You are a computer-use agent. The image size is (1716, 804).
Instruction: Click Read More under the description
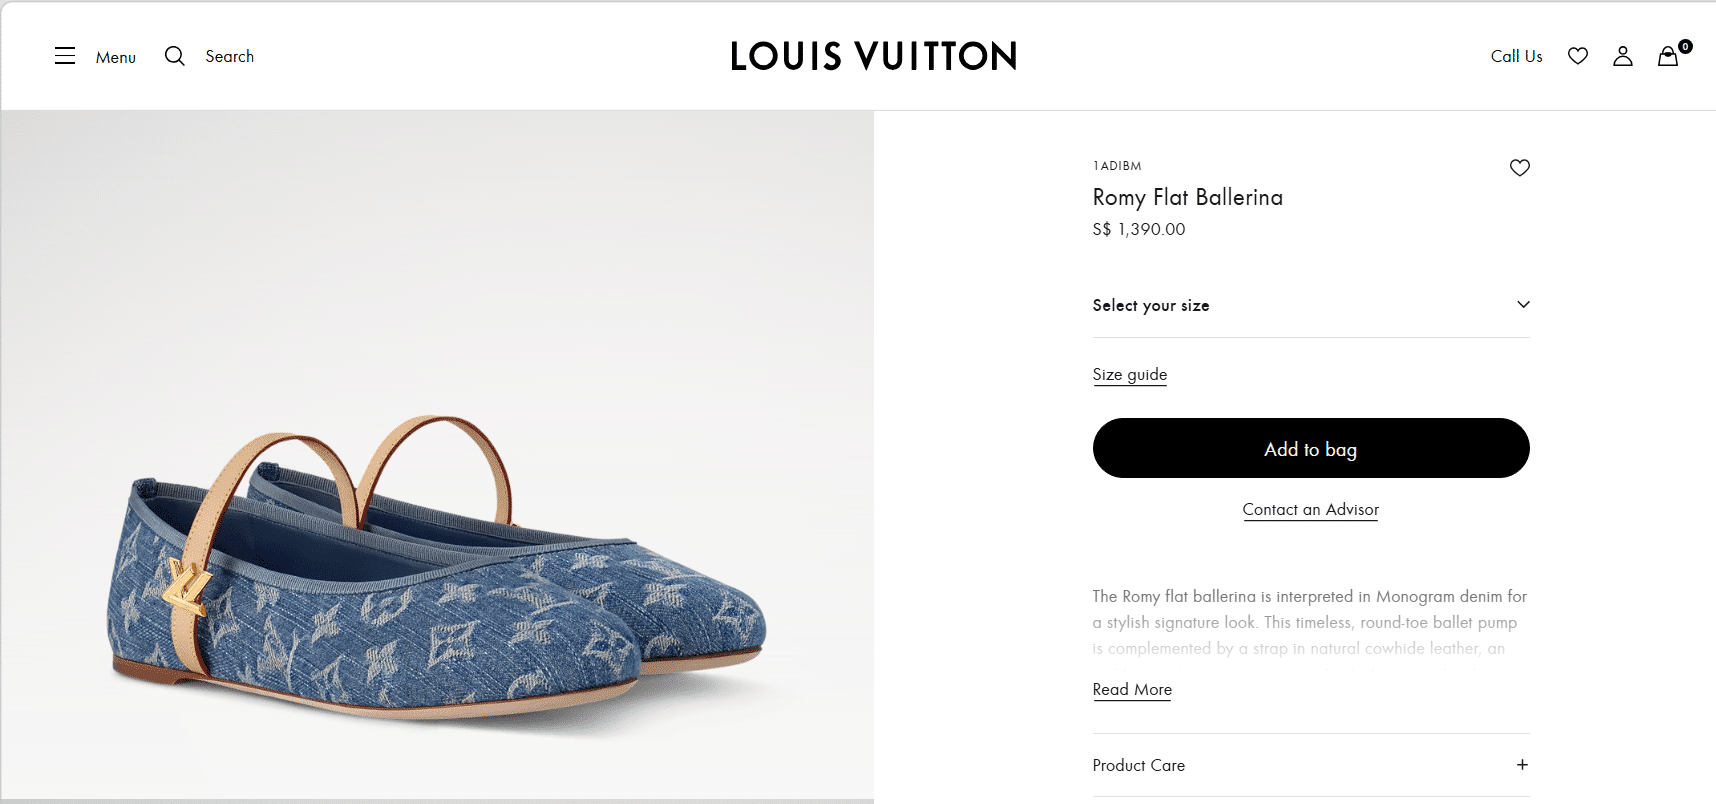pos(1132,689)
